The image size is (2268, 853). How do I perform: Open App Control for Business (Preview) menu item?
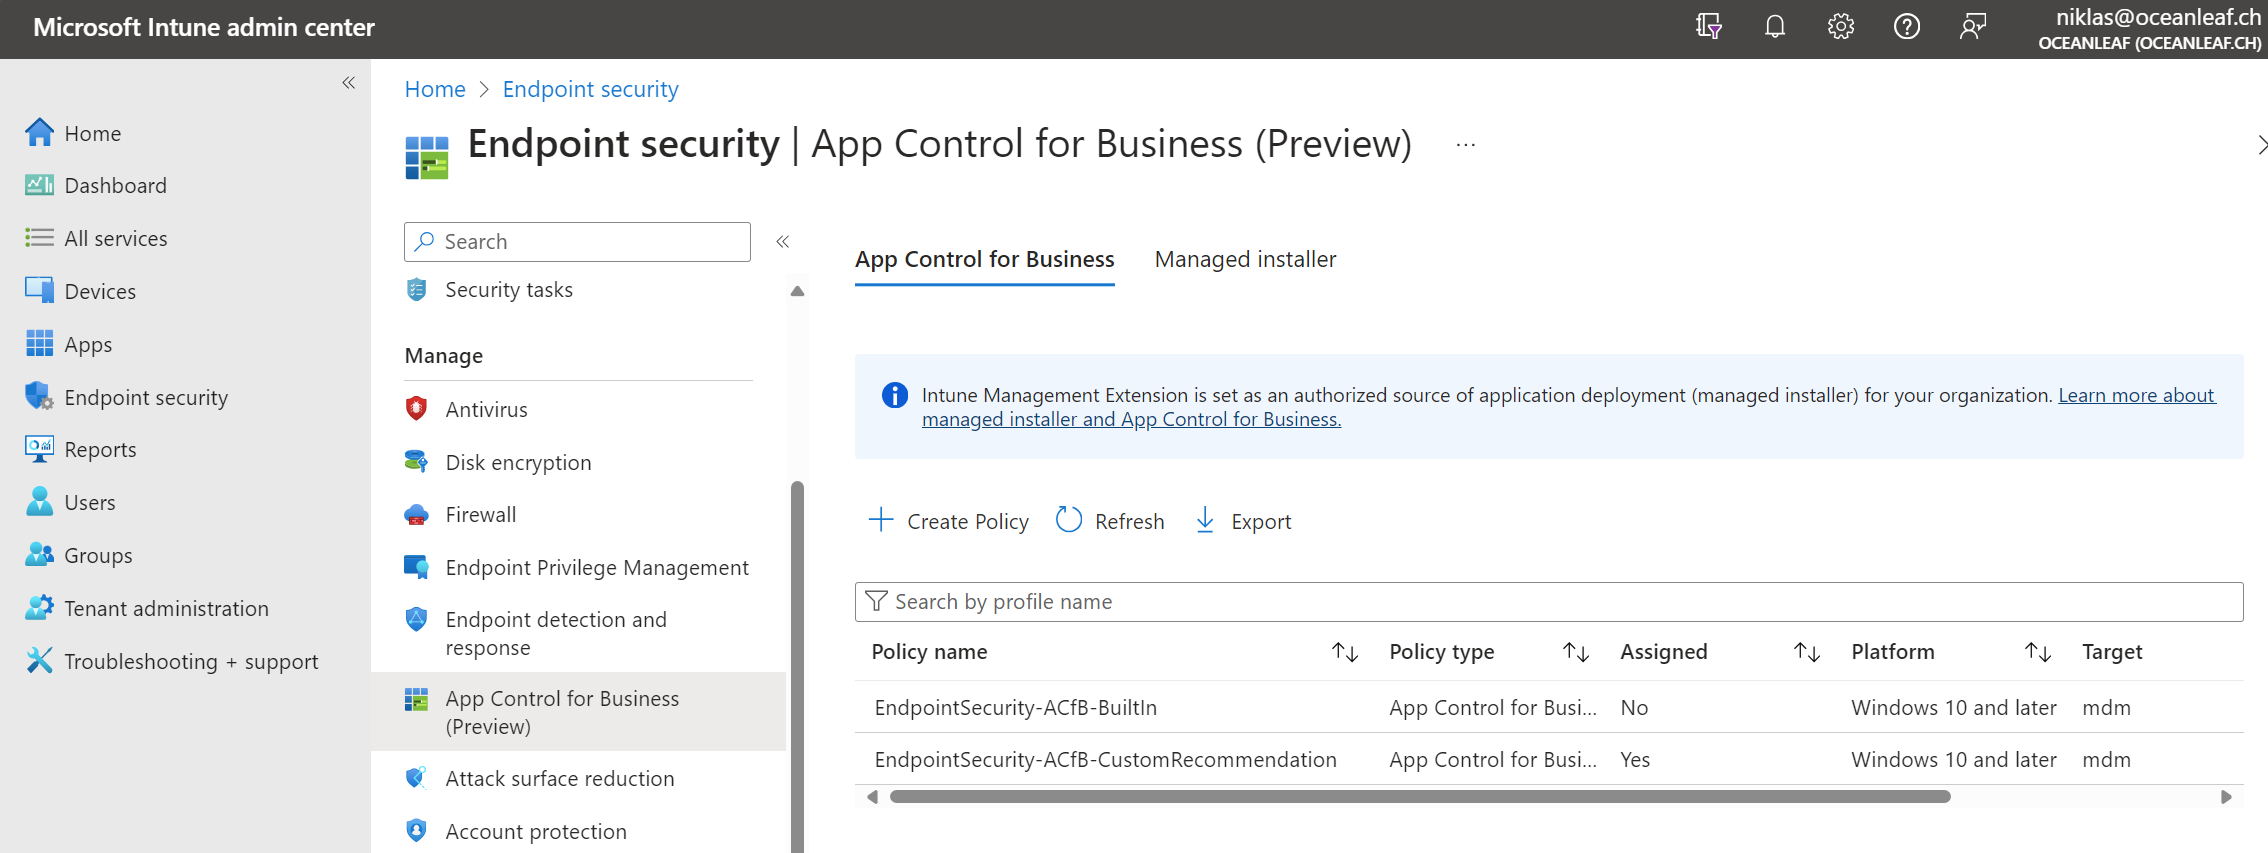(578, 712)
